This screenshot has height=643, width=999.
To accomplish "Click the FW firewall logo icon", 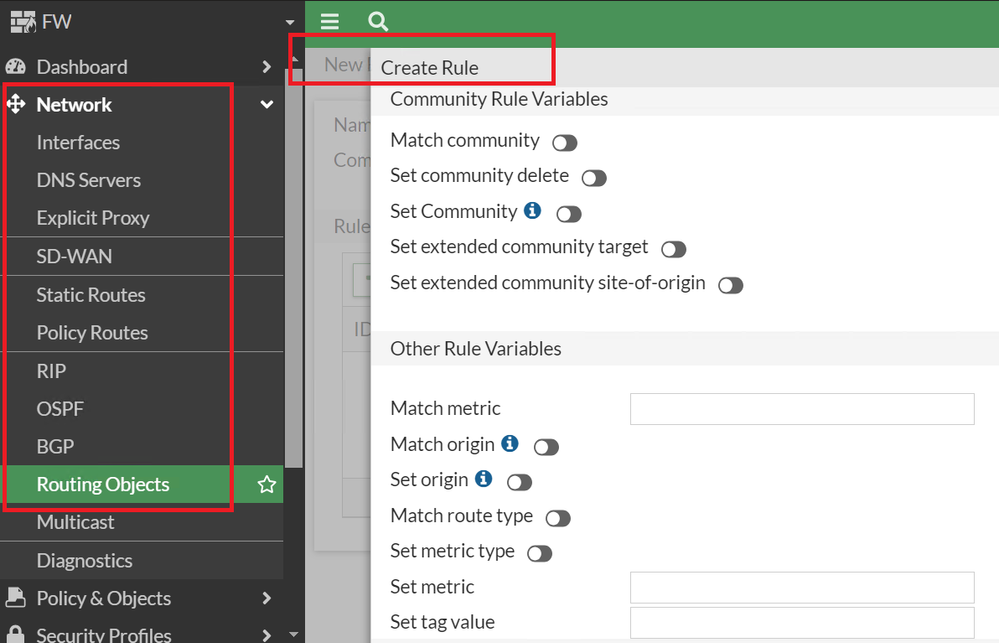I will click(22, 21).
